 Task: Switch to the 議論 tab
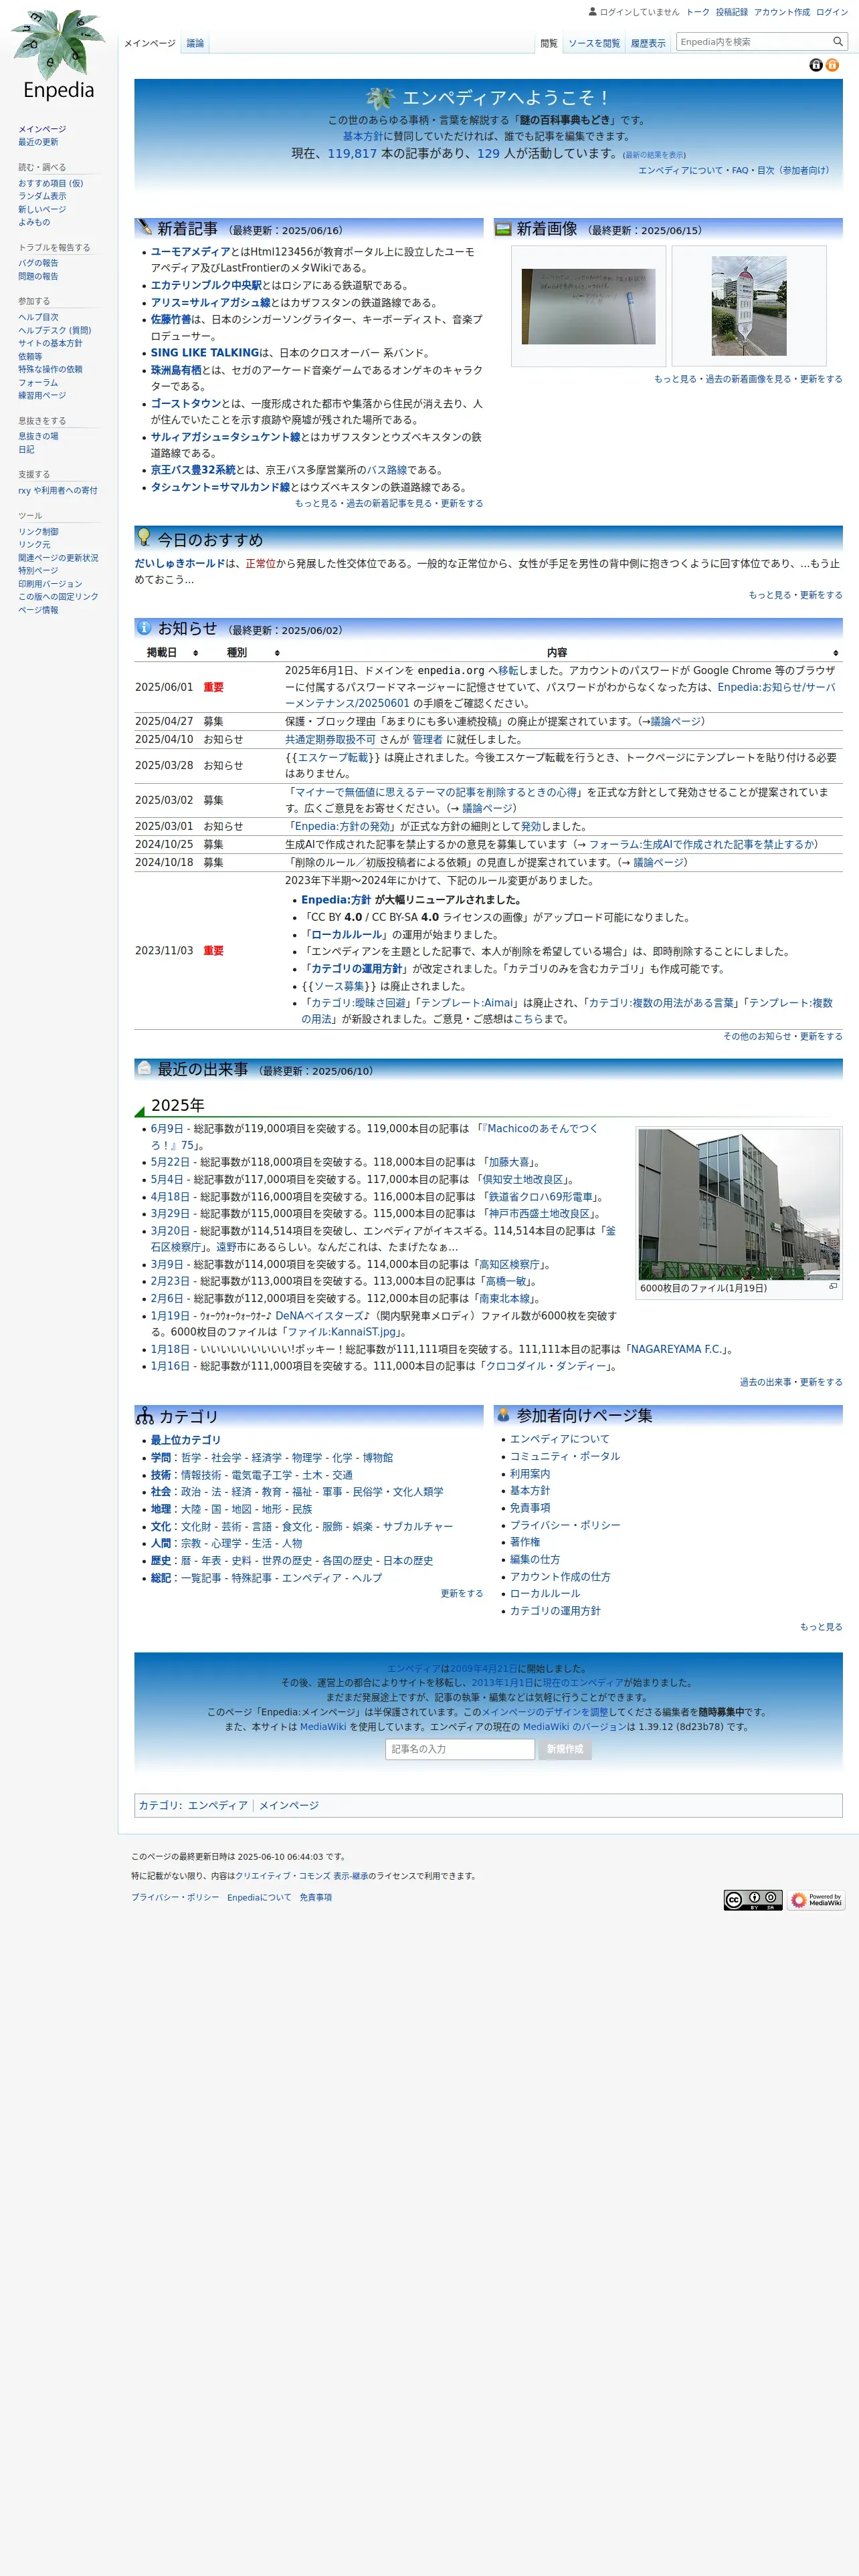[x=195, y=43]
